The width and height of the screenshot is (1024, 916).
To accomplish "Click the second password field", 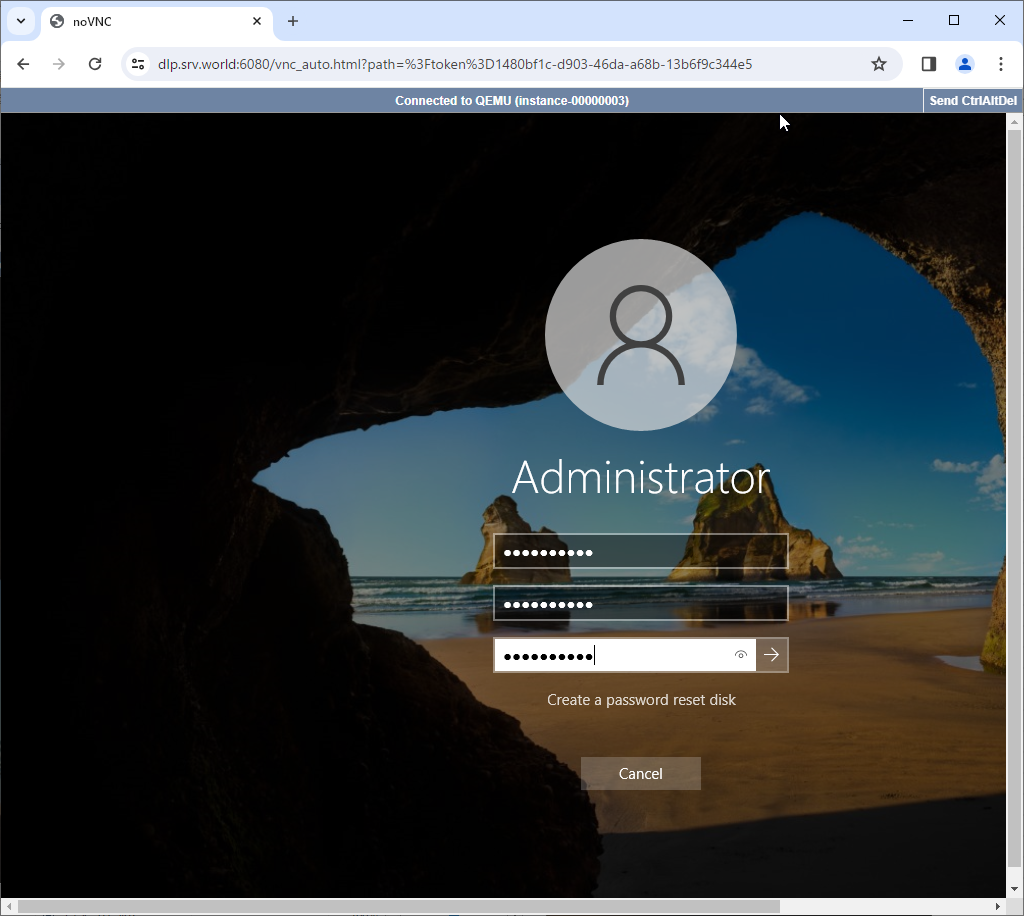I will (641, 603).
